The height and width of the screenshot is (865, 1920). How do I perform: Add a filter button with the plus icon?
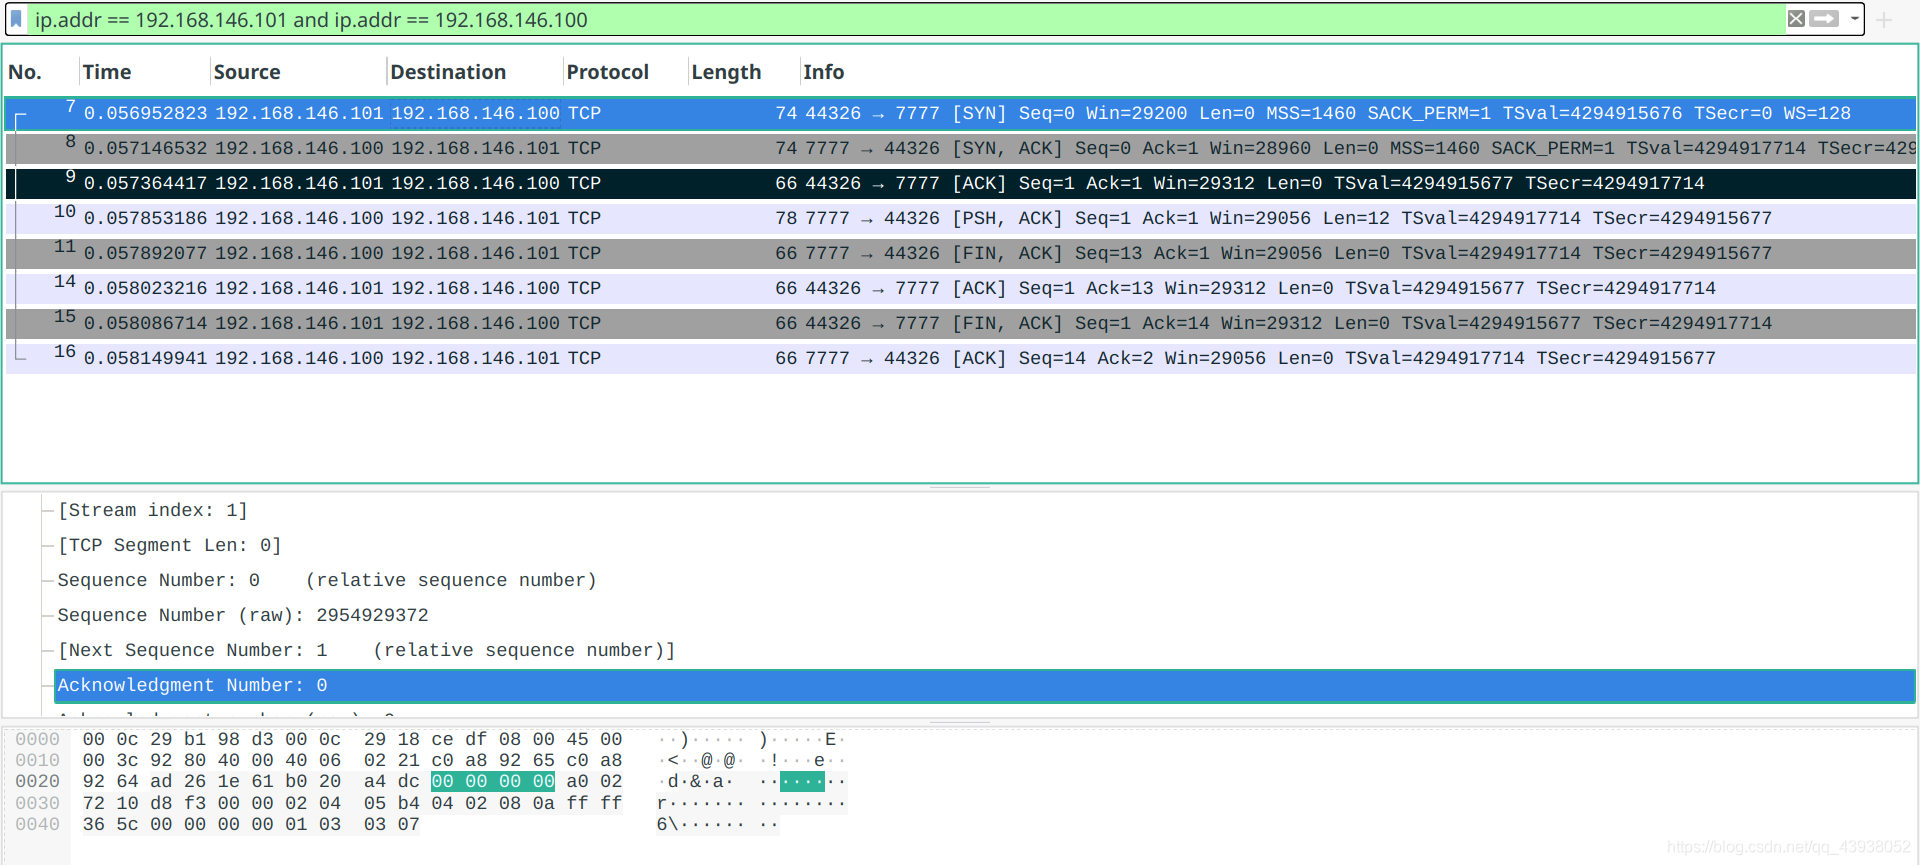pos(1884,20)
